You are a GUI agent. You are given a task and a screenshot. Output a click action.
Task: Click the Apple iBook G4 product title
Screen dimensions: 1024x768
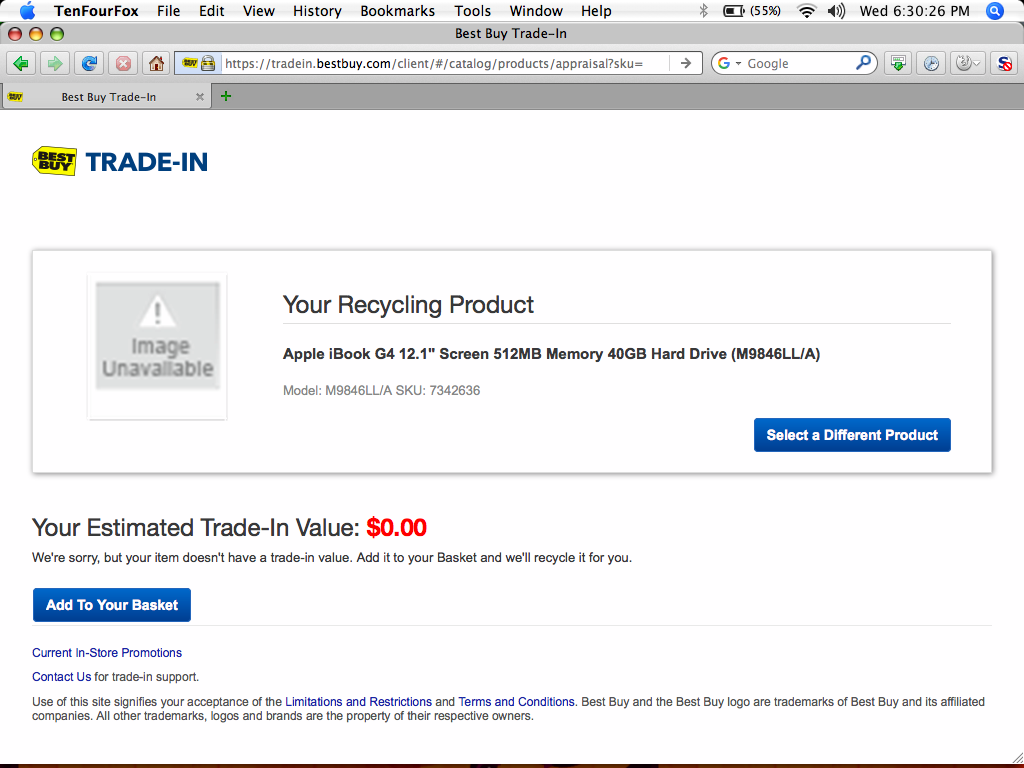551,354
